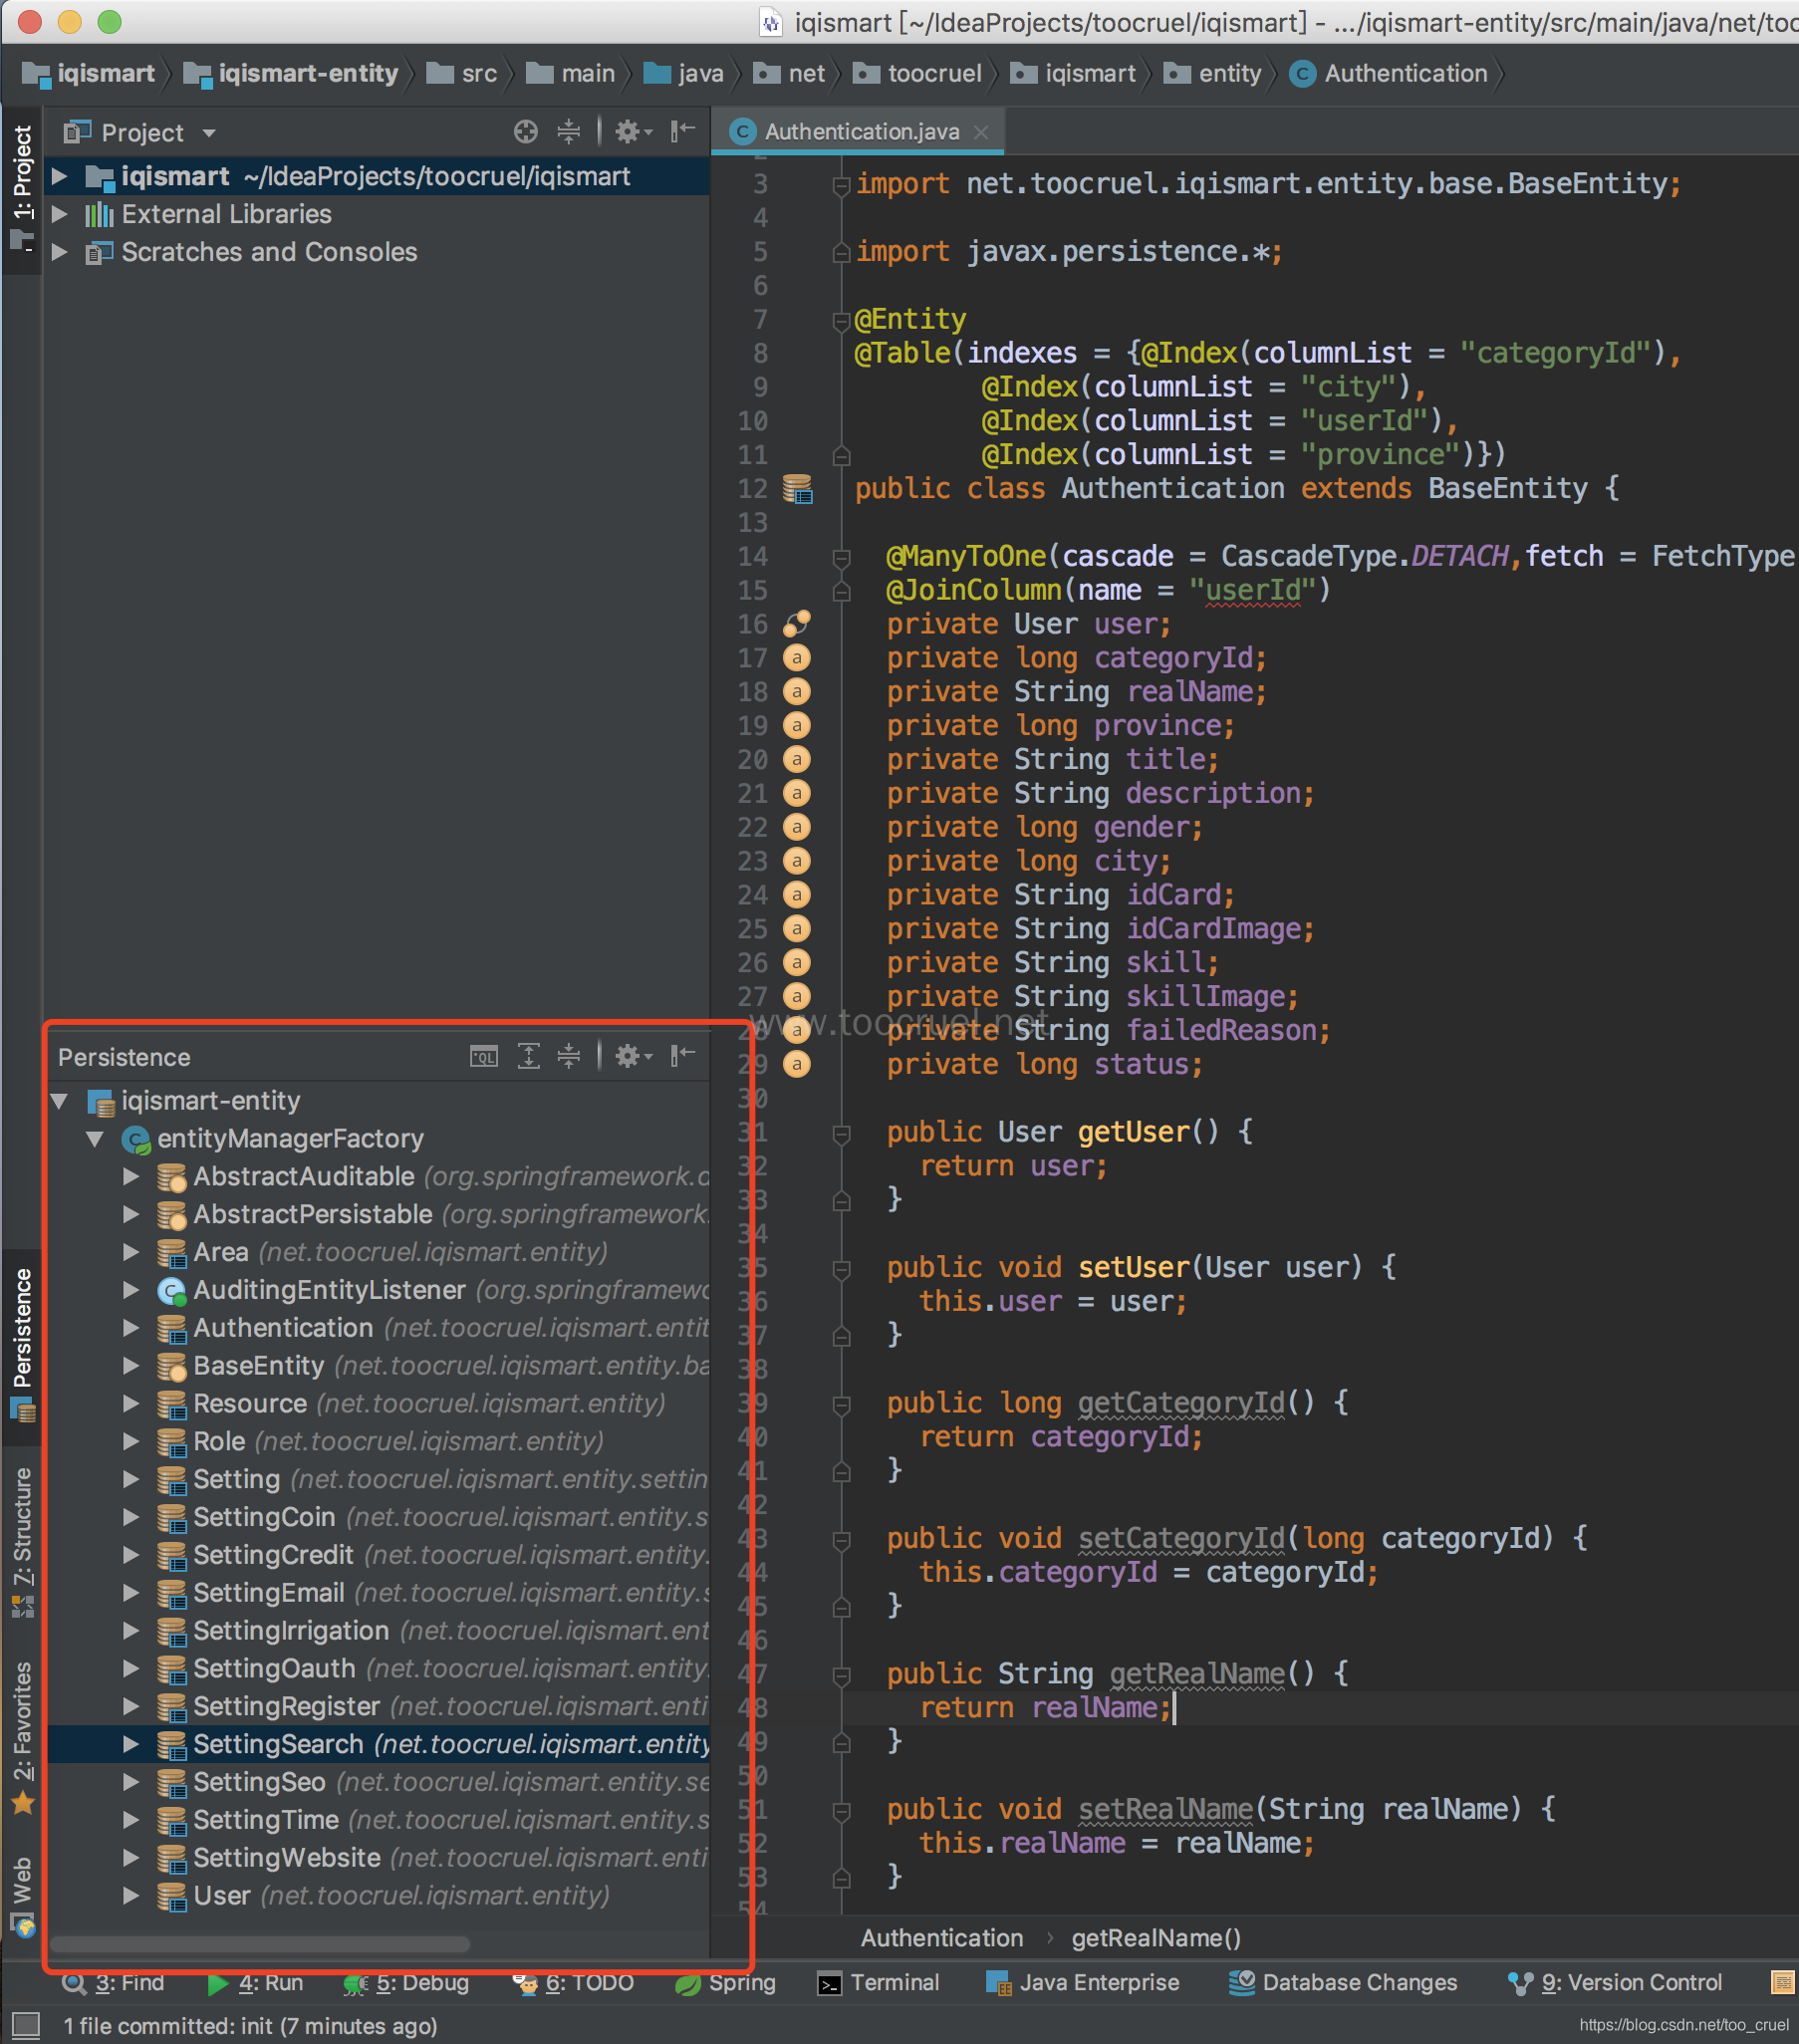
Task: Hide the Persistence panel with the hide icon
Action: [x=683, y=1057]
